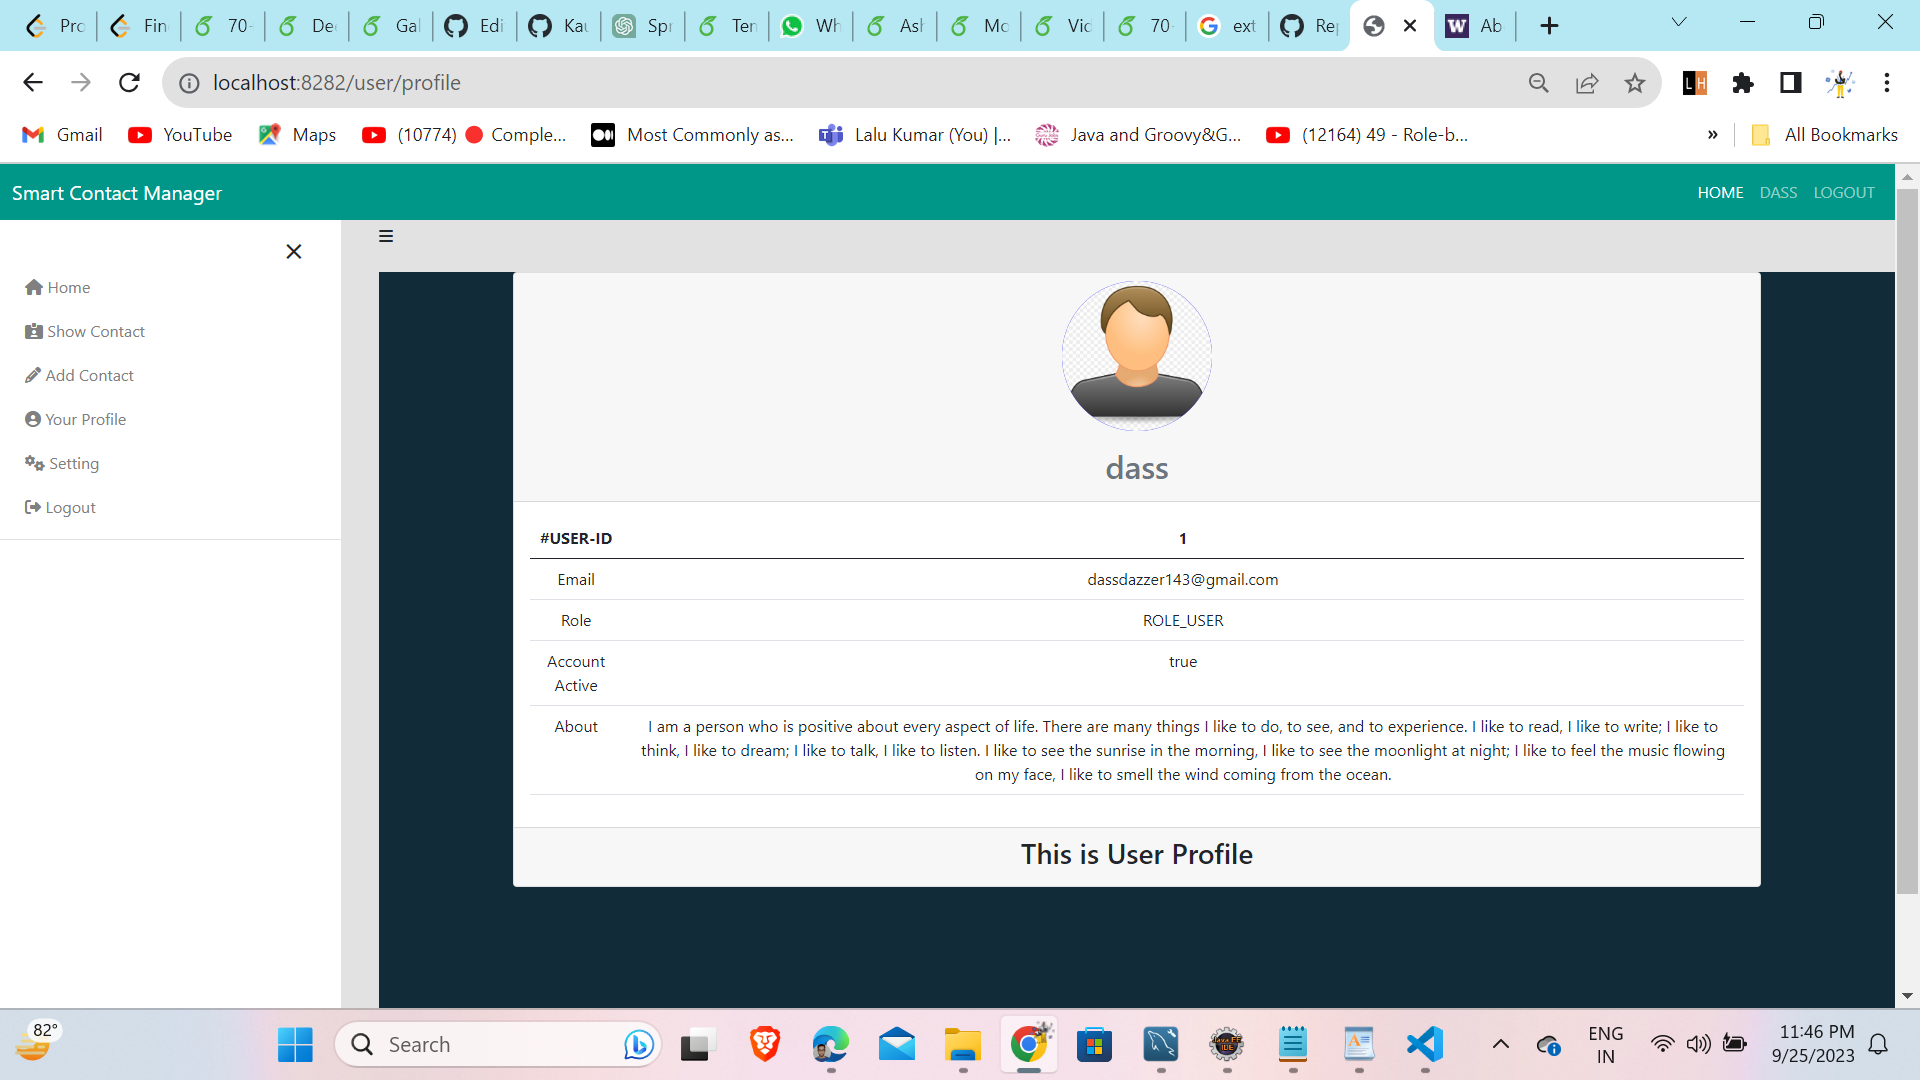Open the DASS menu item
The image size is (1920, 1080).
click(x=1777, y=192)
